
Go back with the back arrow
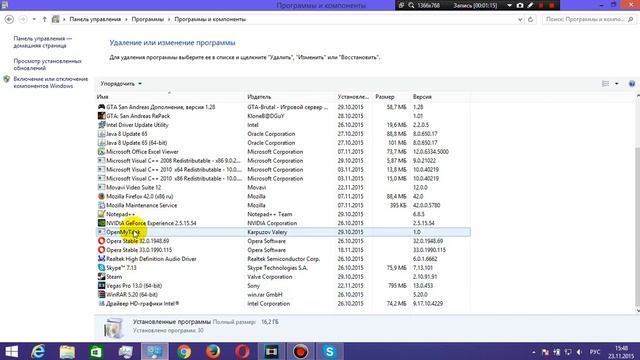tap(9, 19)
